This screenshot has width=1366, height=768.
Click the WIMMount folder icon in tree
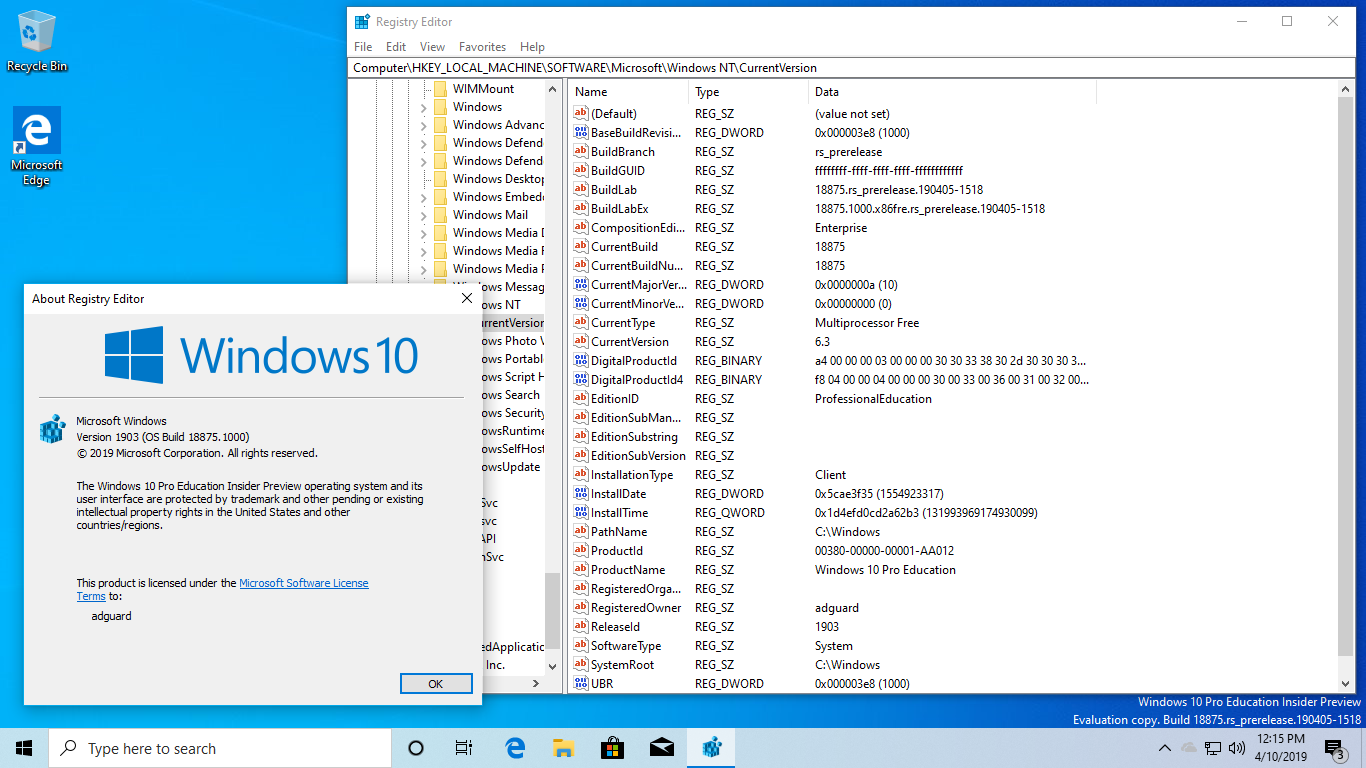440,89
